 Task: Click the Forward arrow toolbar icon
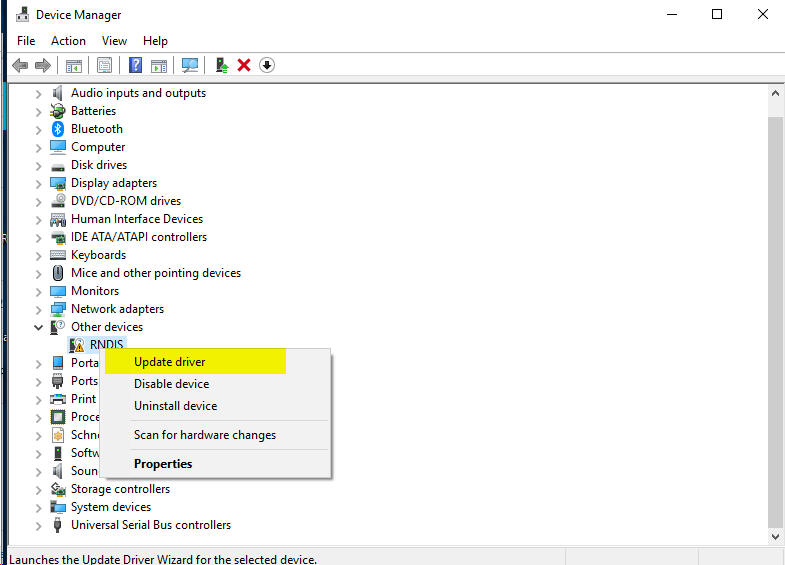43,65
